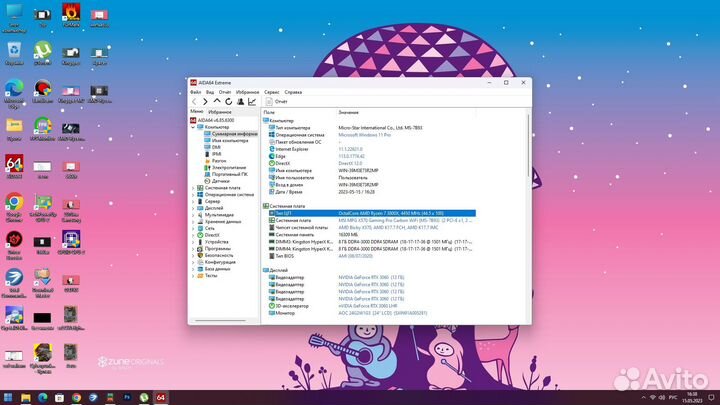
Task: Open the Recycle Bin desktop icon
Action: 14,53
